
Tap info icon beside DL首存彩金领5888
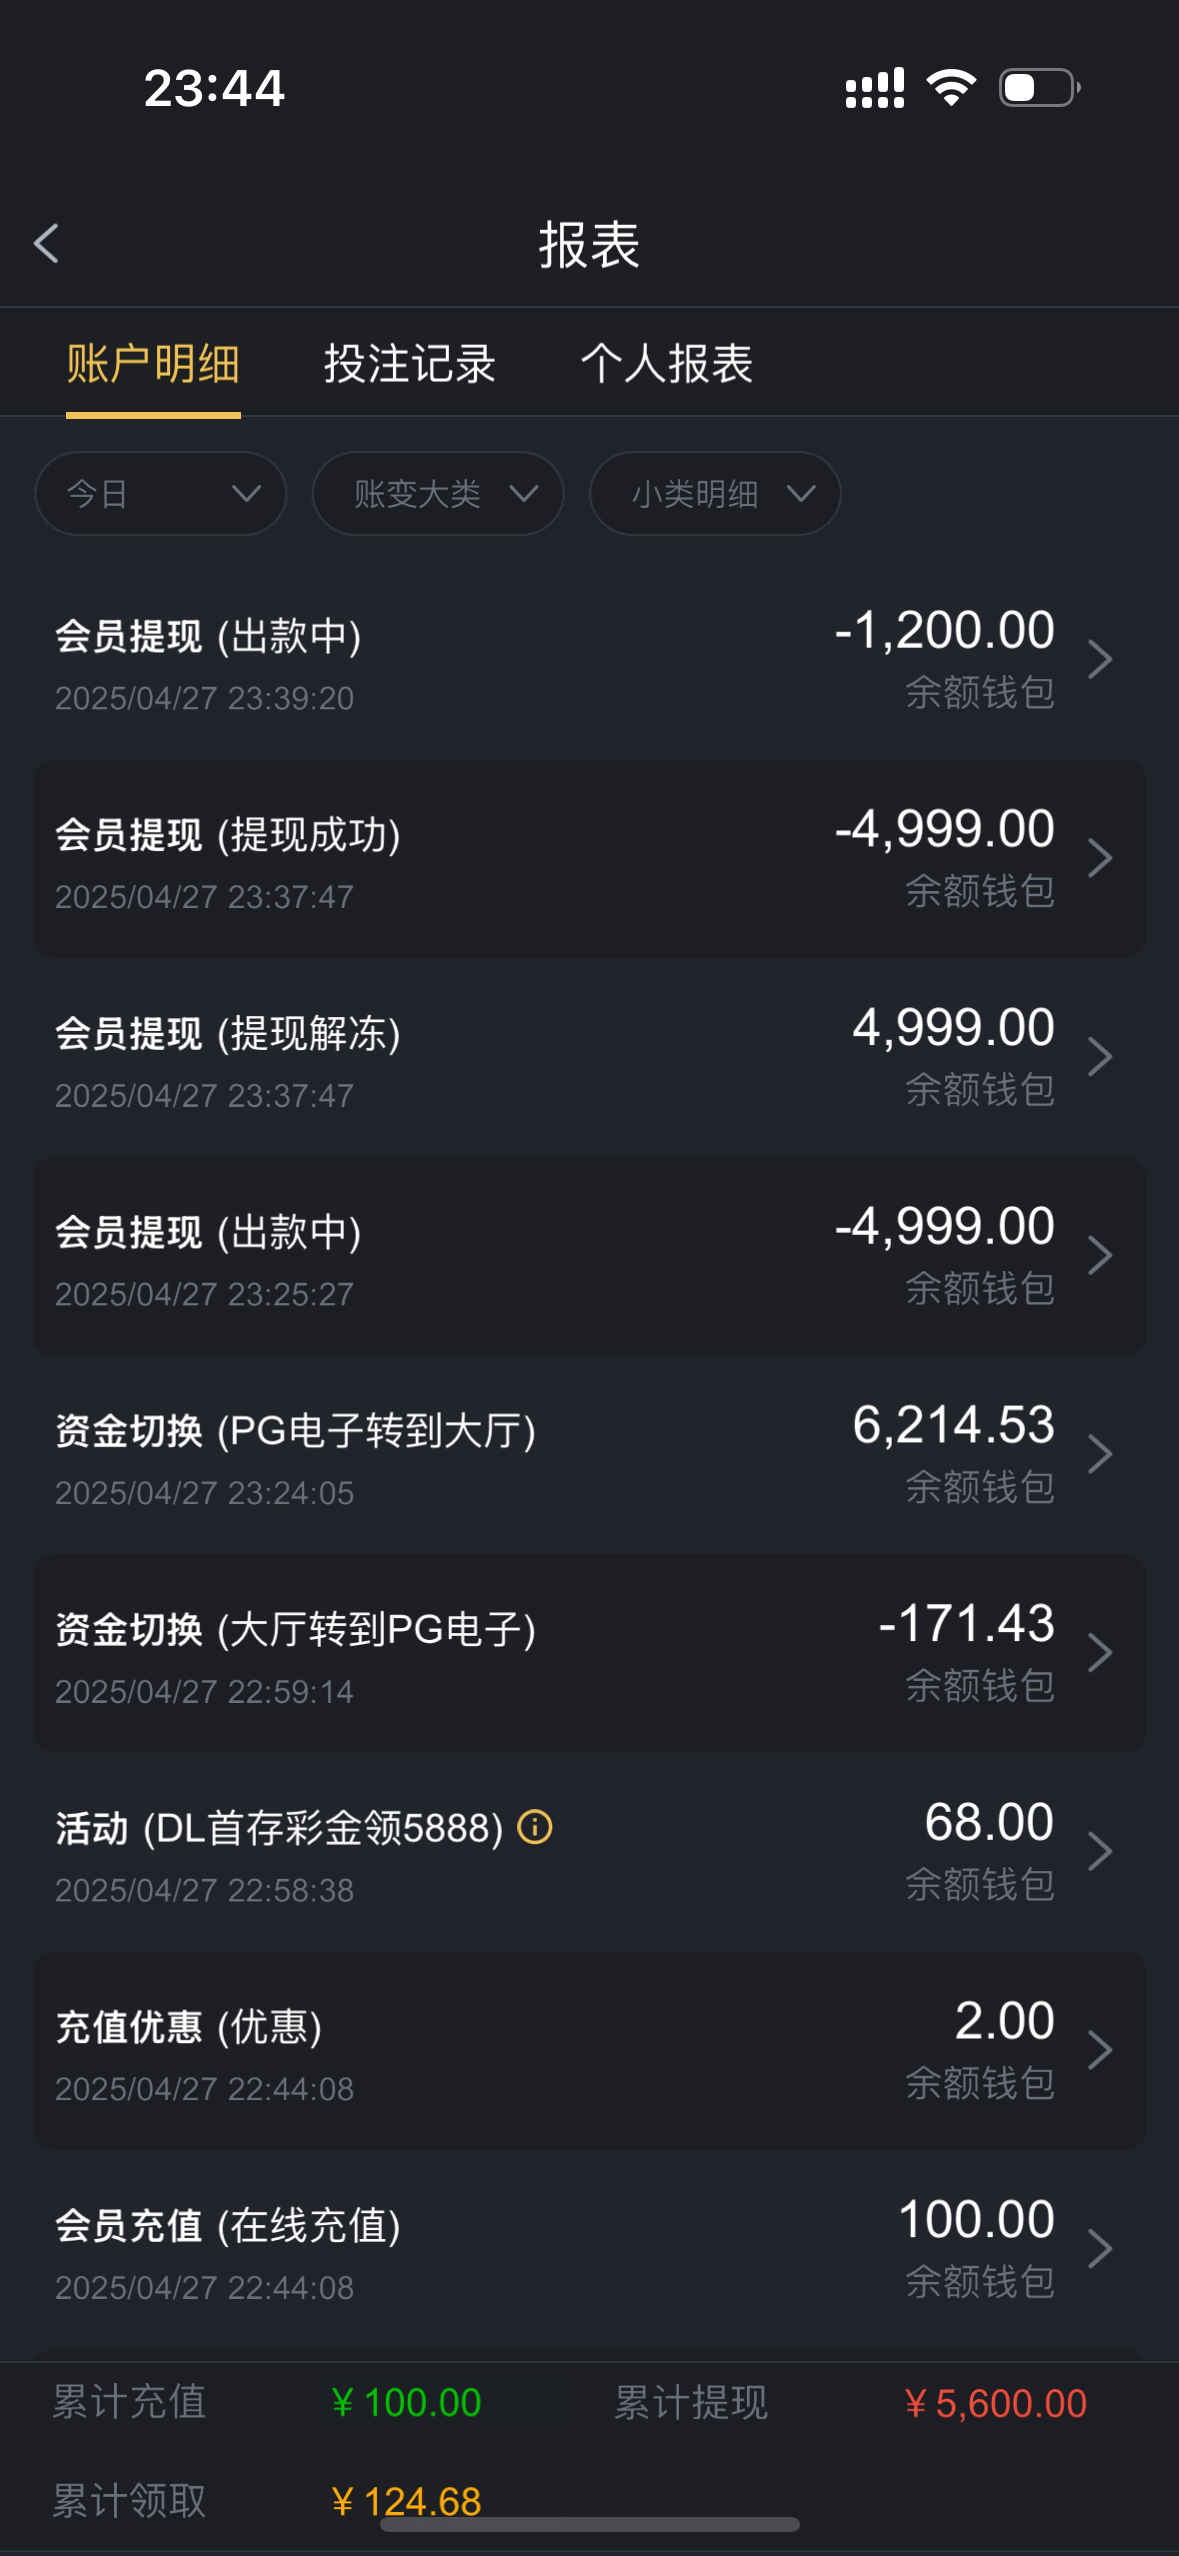click(535, 1827)
